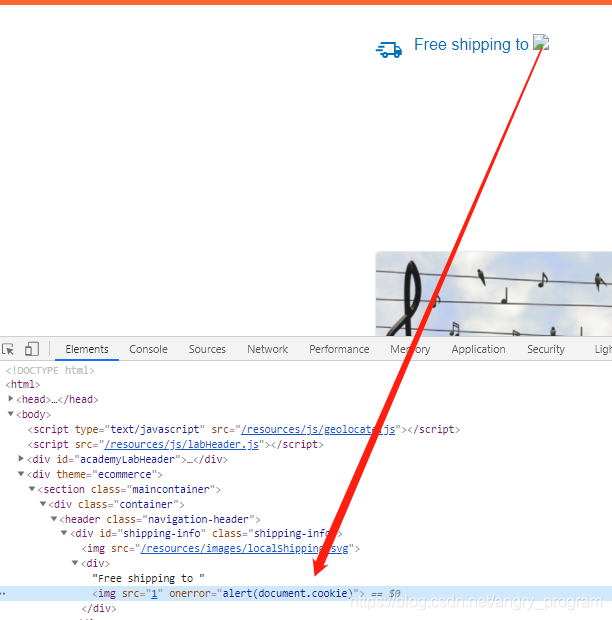Switch to the Memory tab
The width and height of the screenshot is (612, 620).
point(410,349)
